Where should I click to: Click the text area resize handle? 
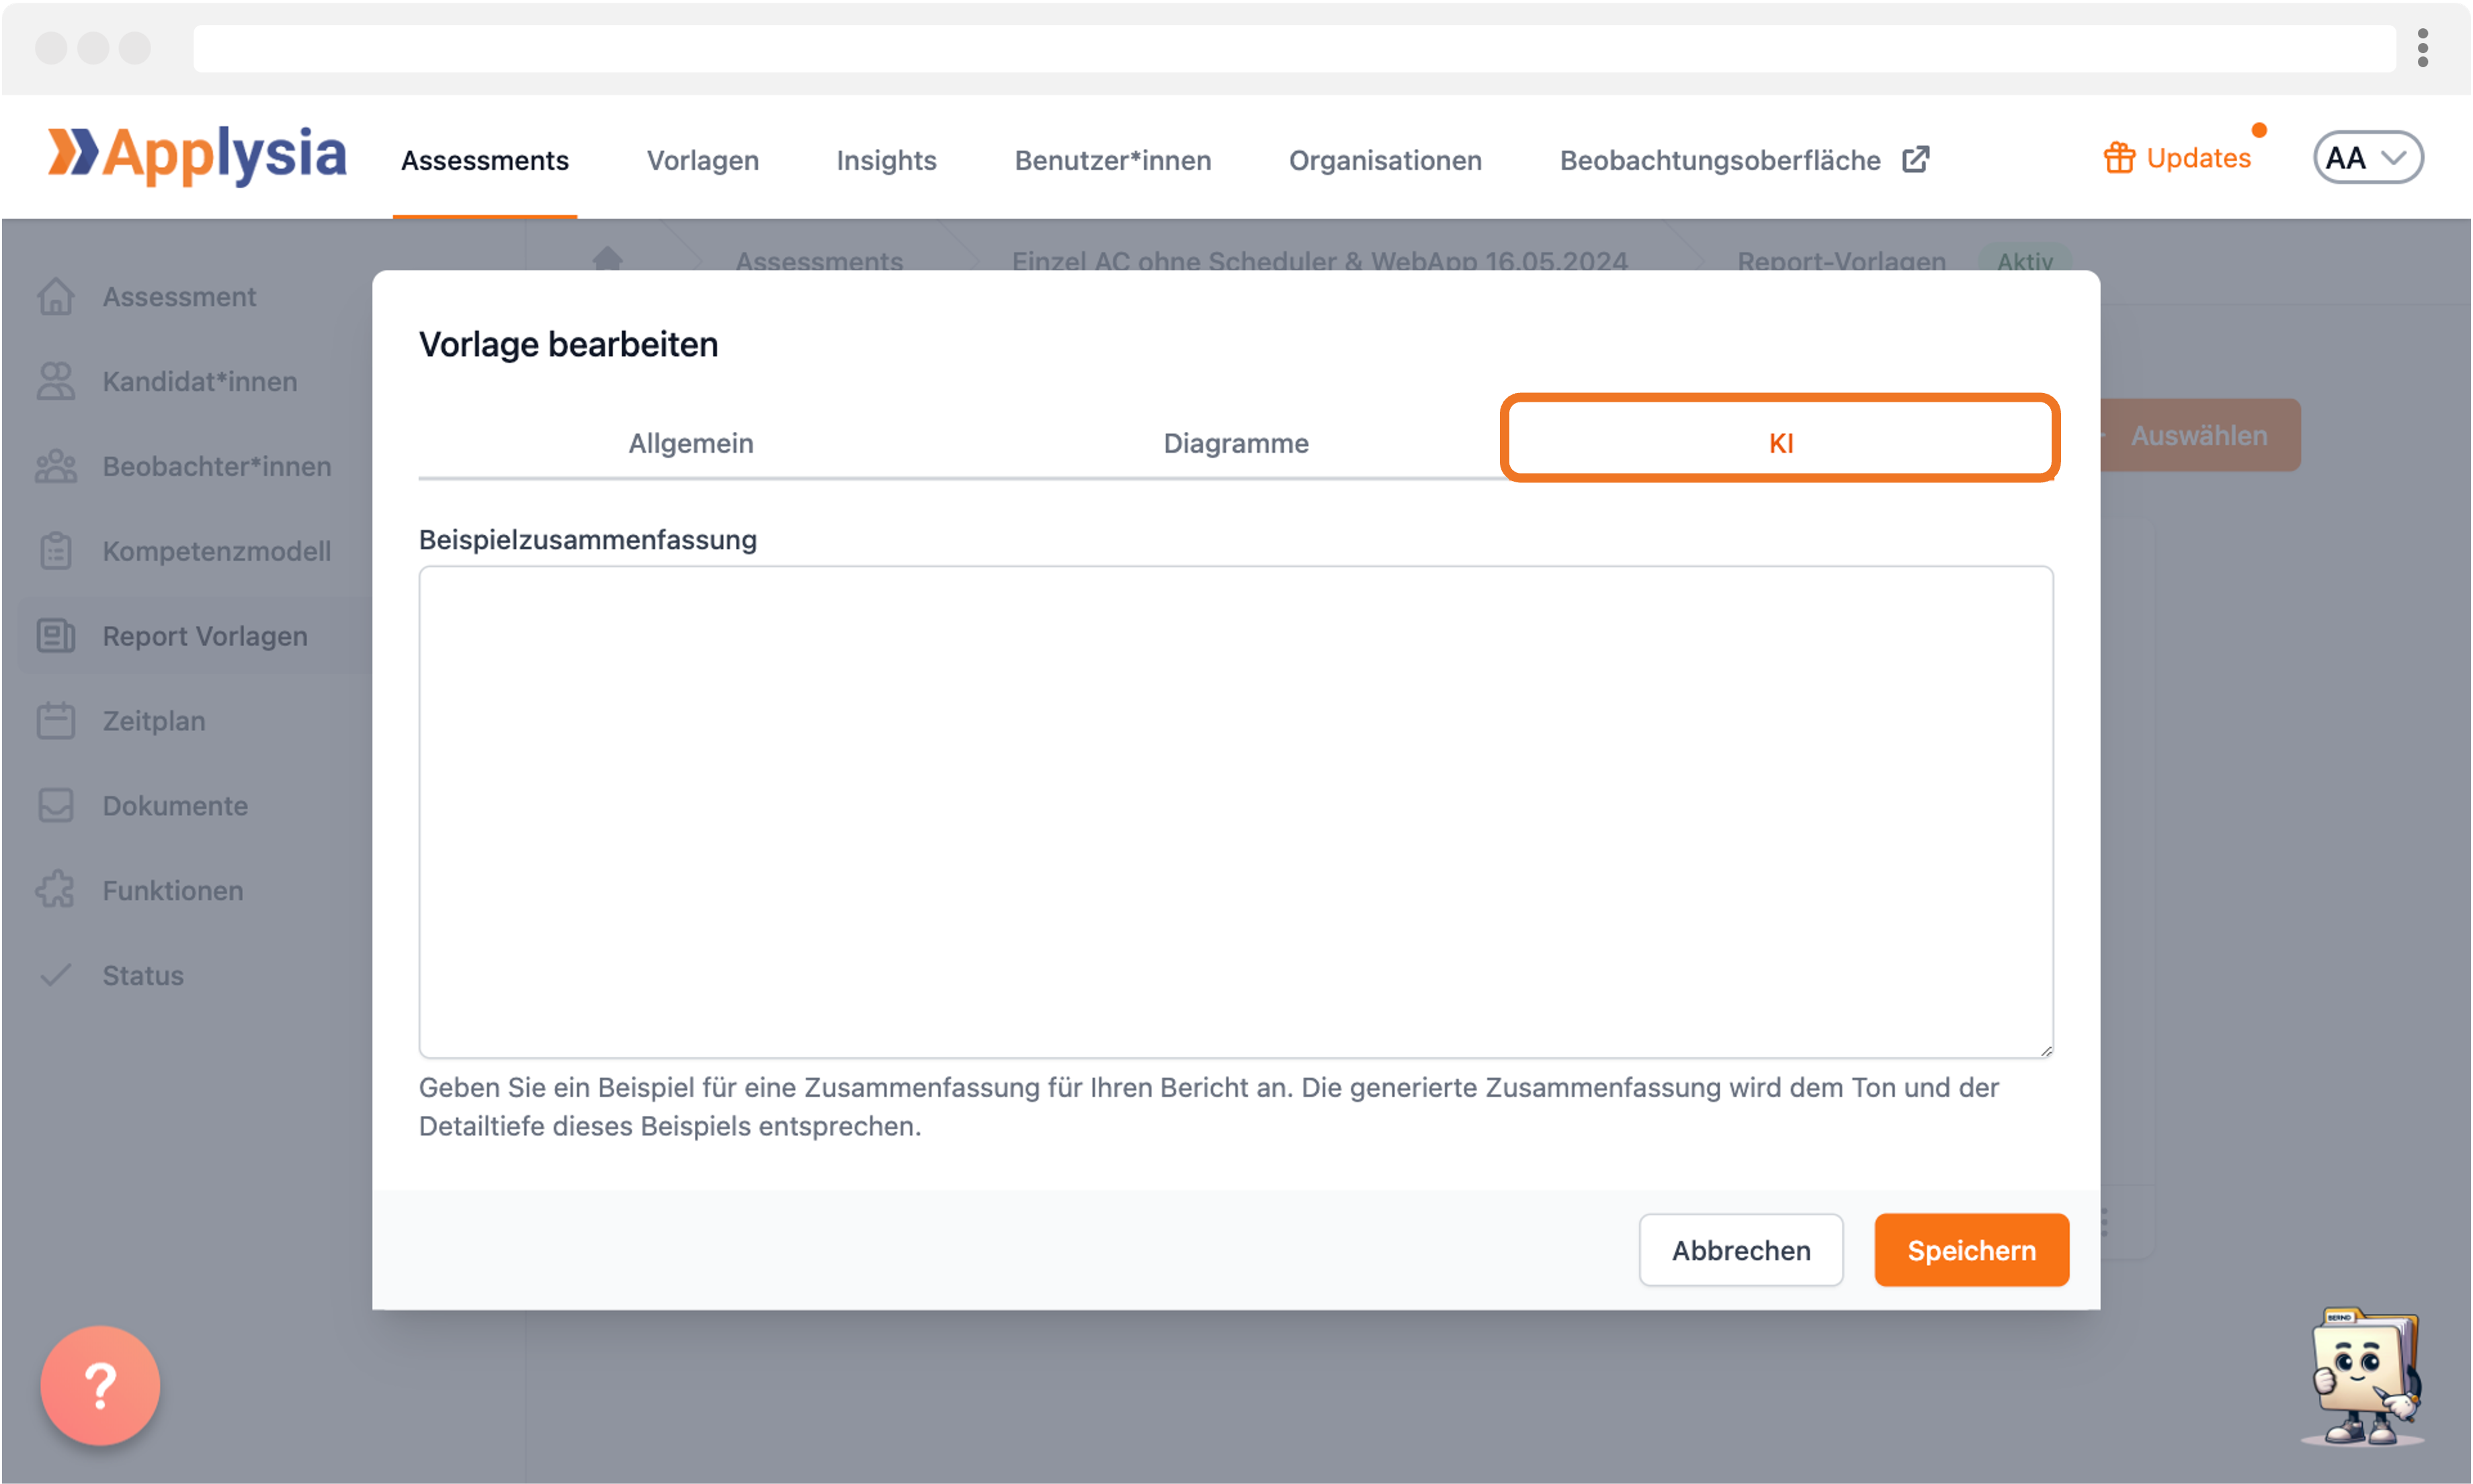tap(2046, 1050)
